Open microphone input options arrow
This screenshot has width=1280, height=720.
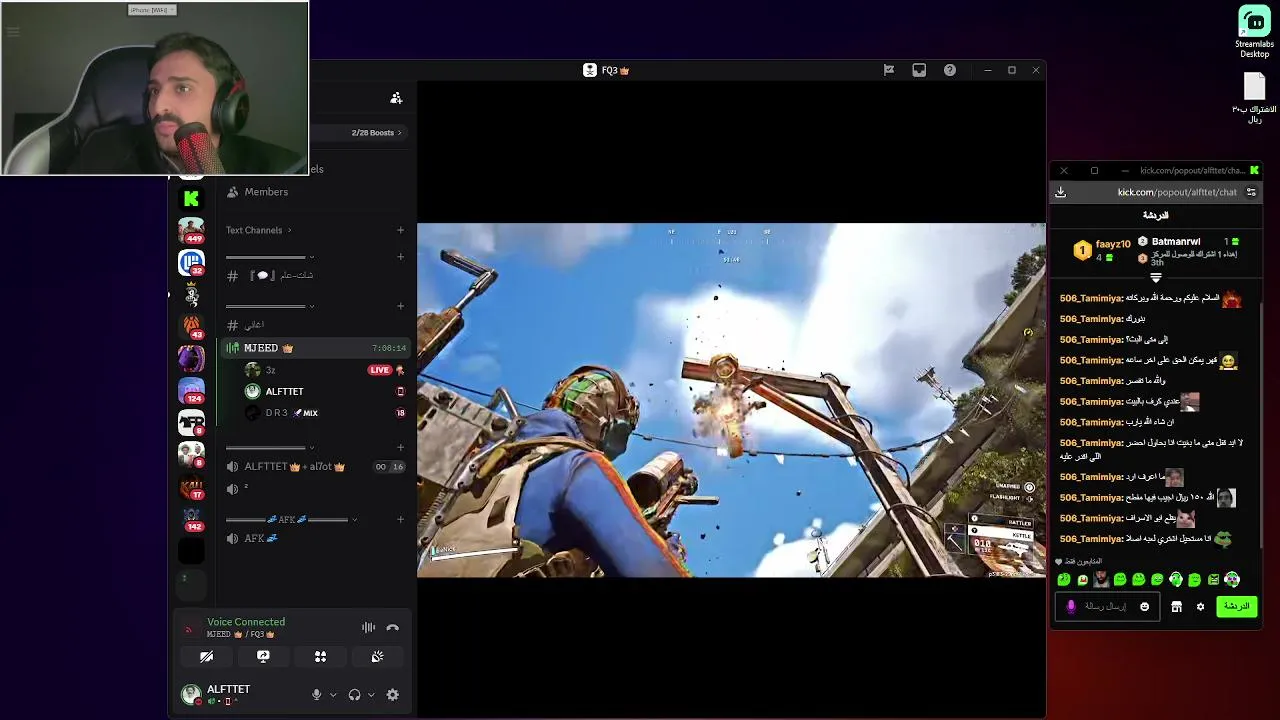coord(333,695)
